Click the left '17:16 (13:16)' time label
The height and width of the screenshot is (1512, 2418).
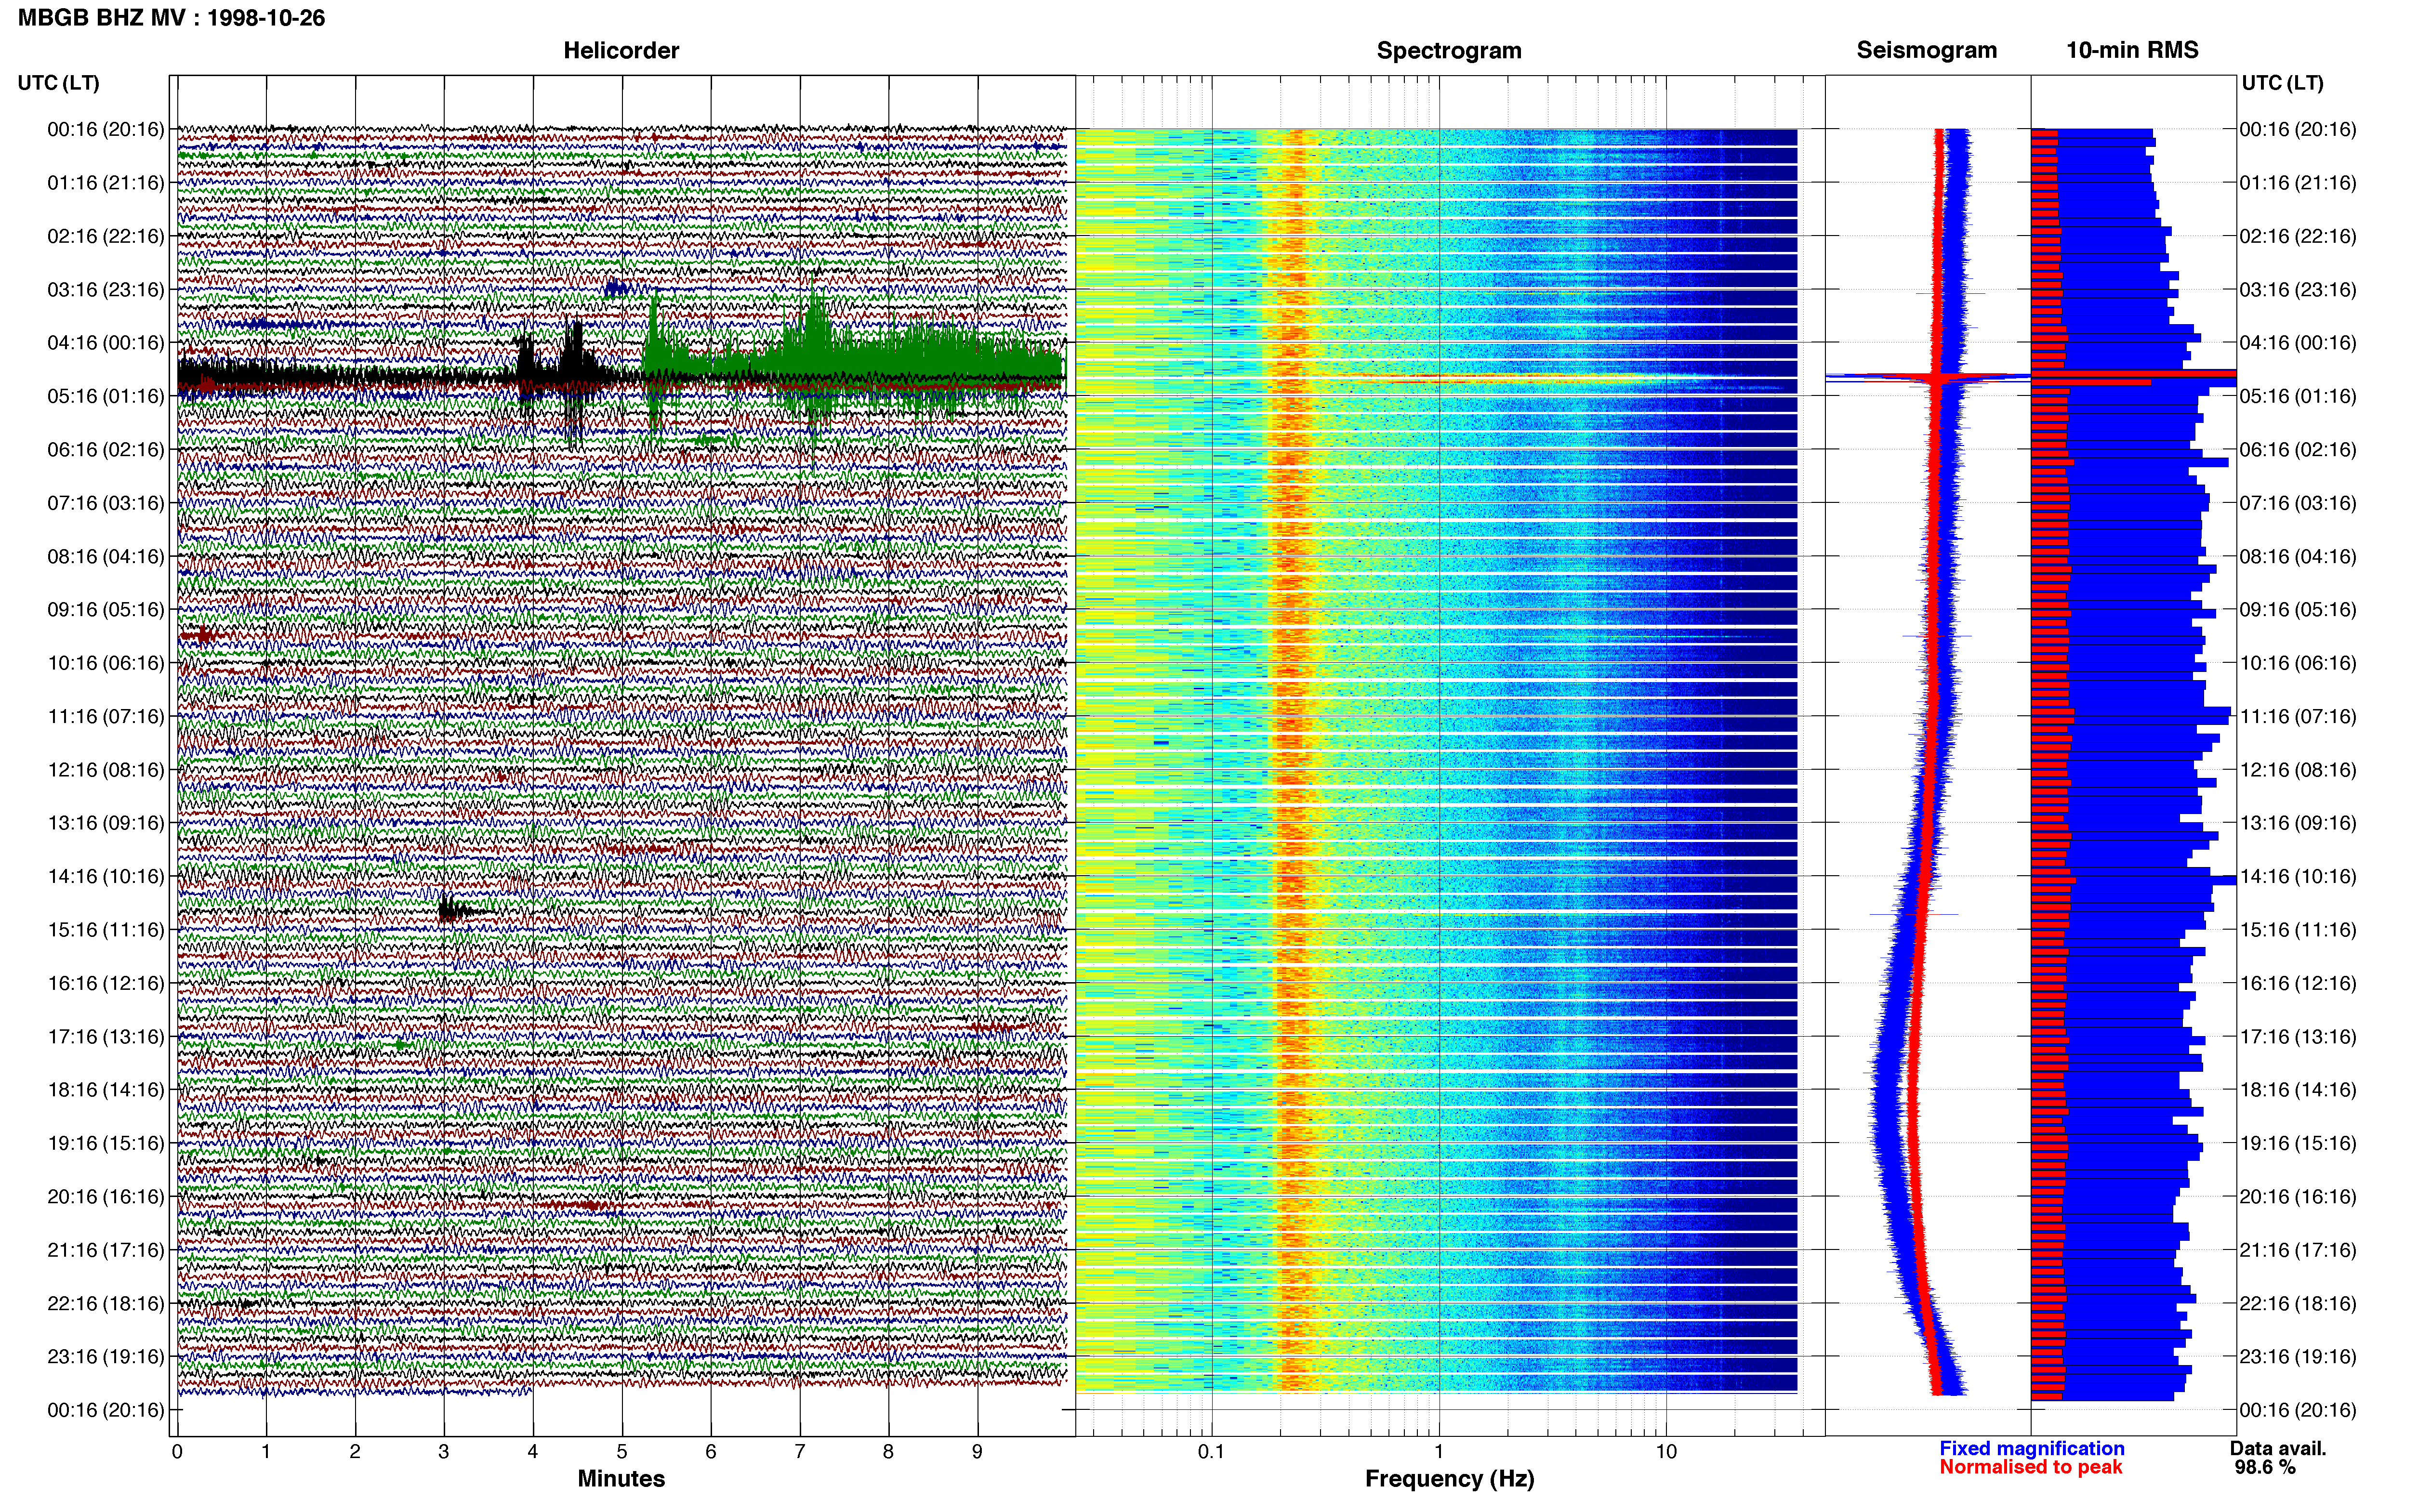[x=105, y=1036]
